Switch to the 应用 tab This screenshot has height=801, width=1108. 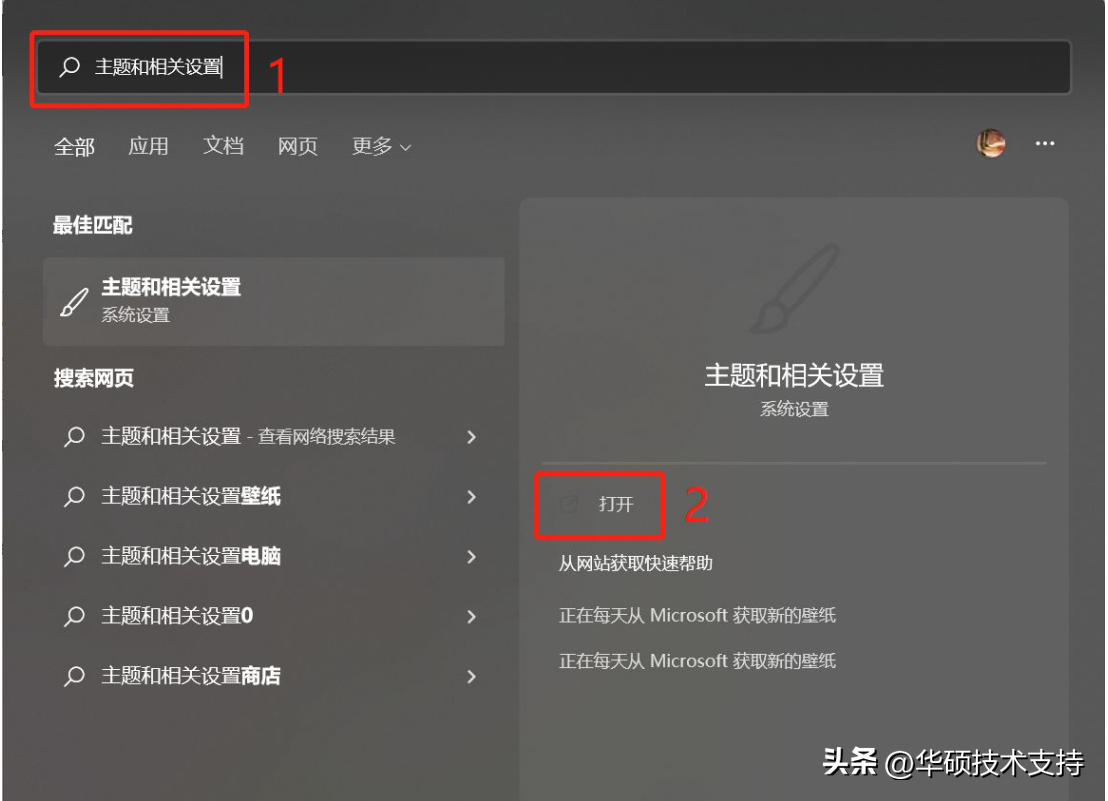pos(150,146)
